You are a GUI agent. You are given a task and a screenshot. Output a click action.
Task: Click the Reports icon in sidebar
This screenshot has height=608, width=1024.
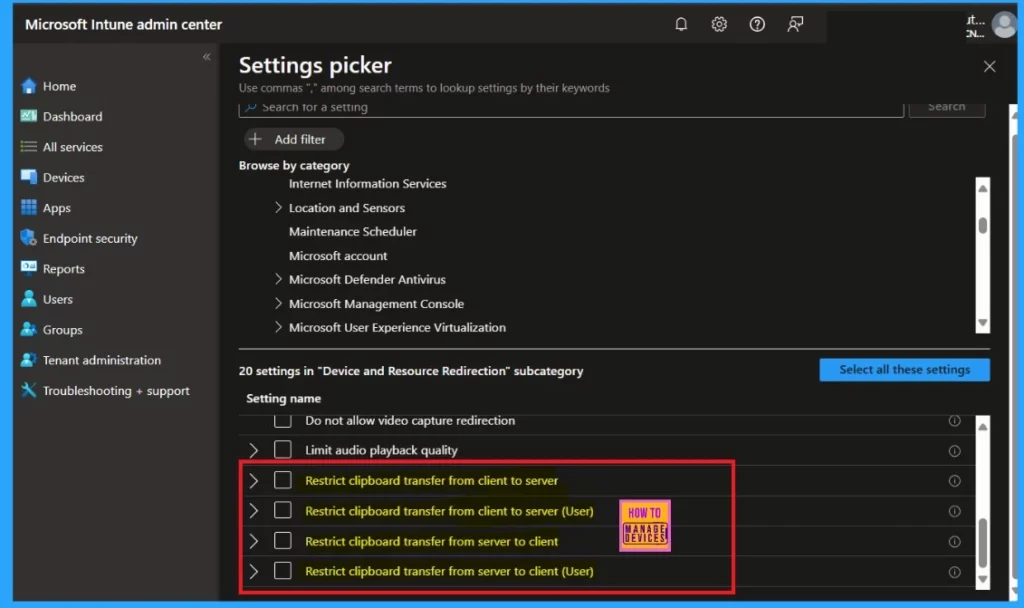pos(29,268)
